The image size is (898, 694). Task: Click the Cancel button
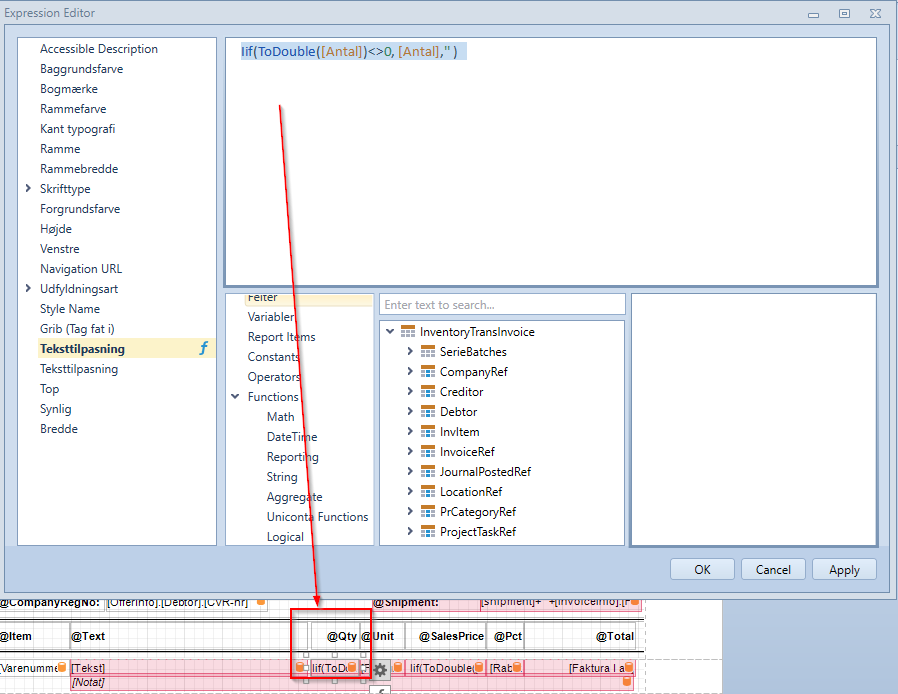[x=773, y=570]
